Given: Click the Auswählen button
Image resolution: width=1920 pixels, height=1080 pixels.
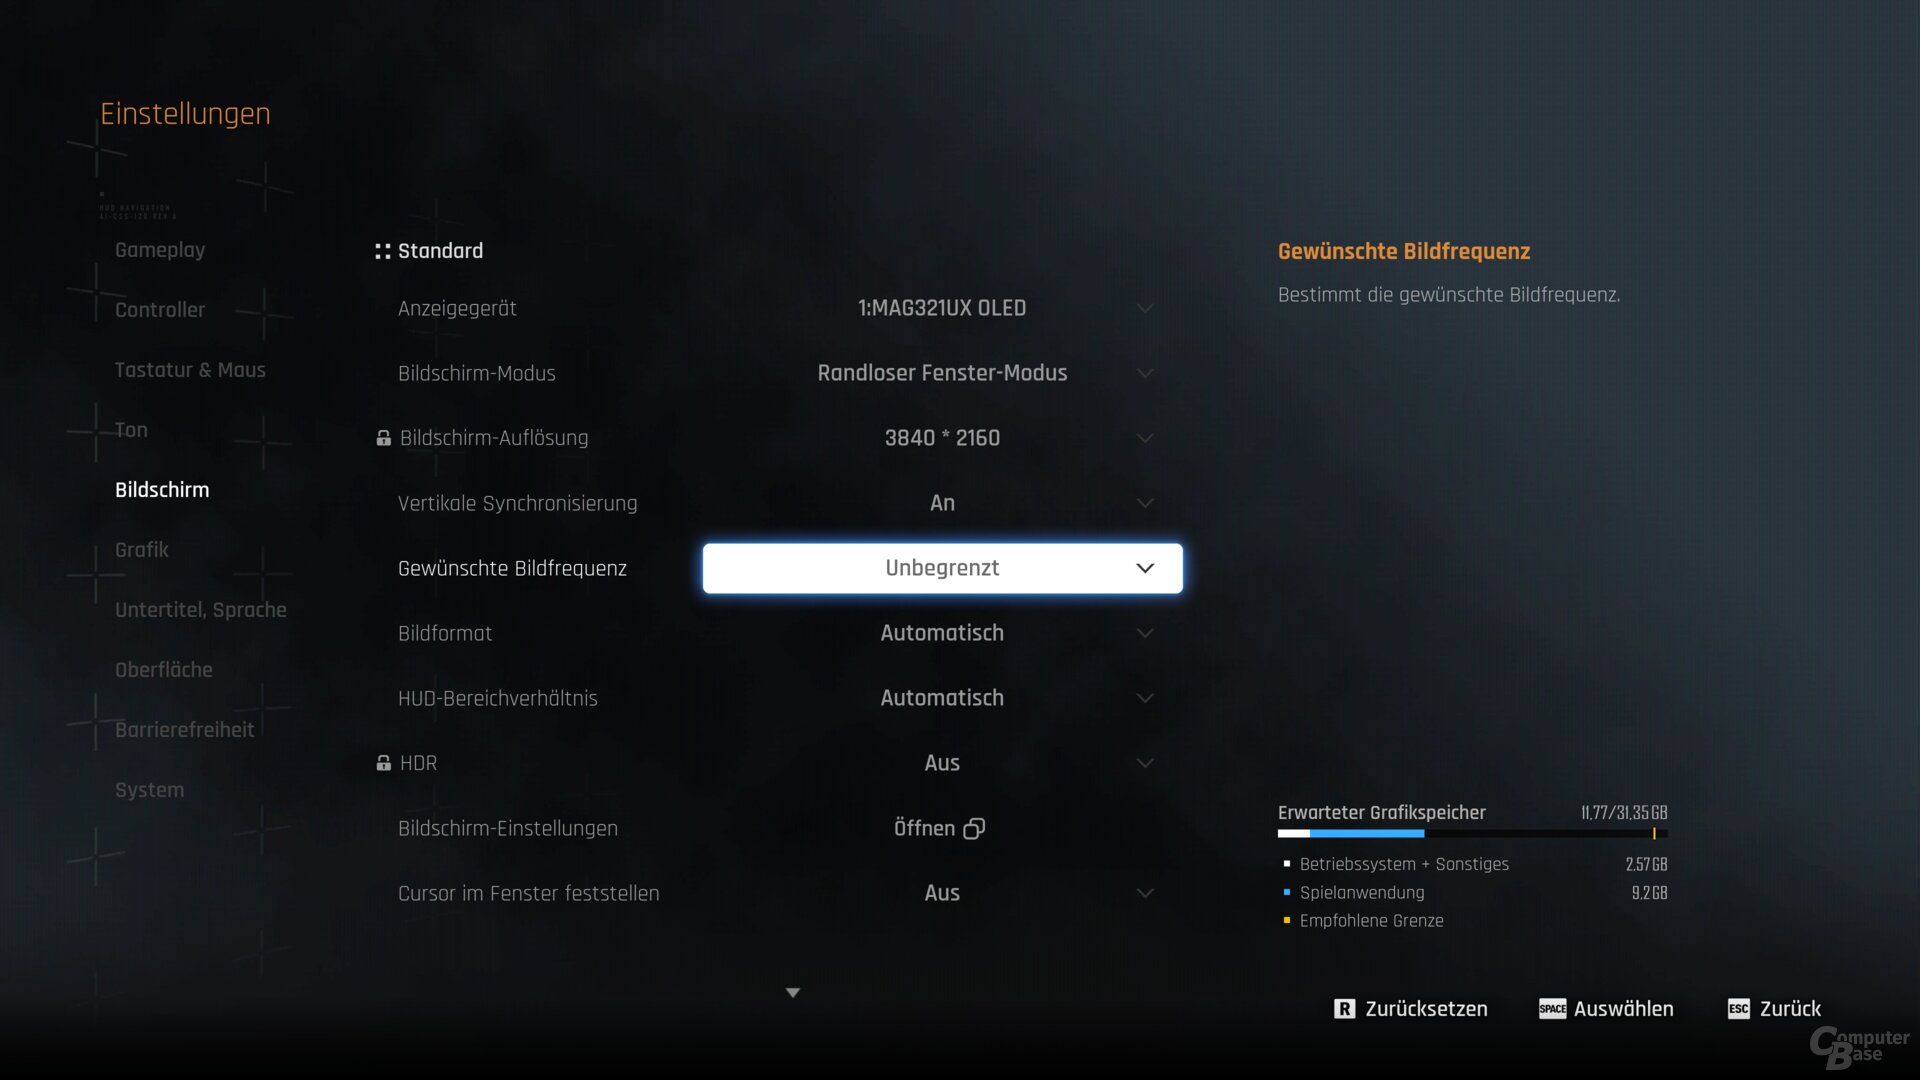Looking at the screenshot, I should coord(1606,1009).
